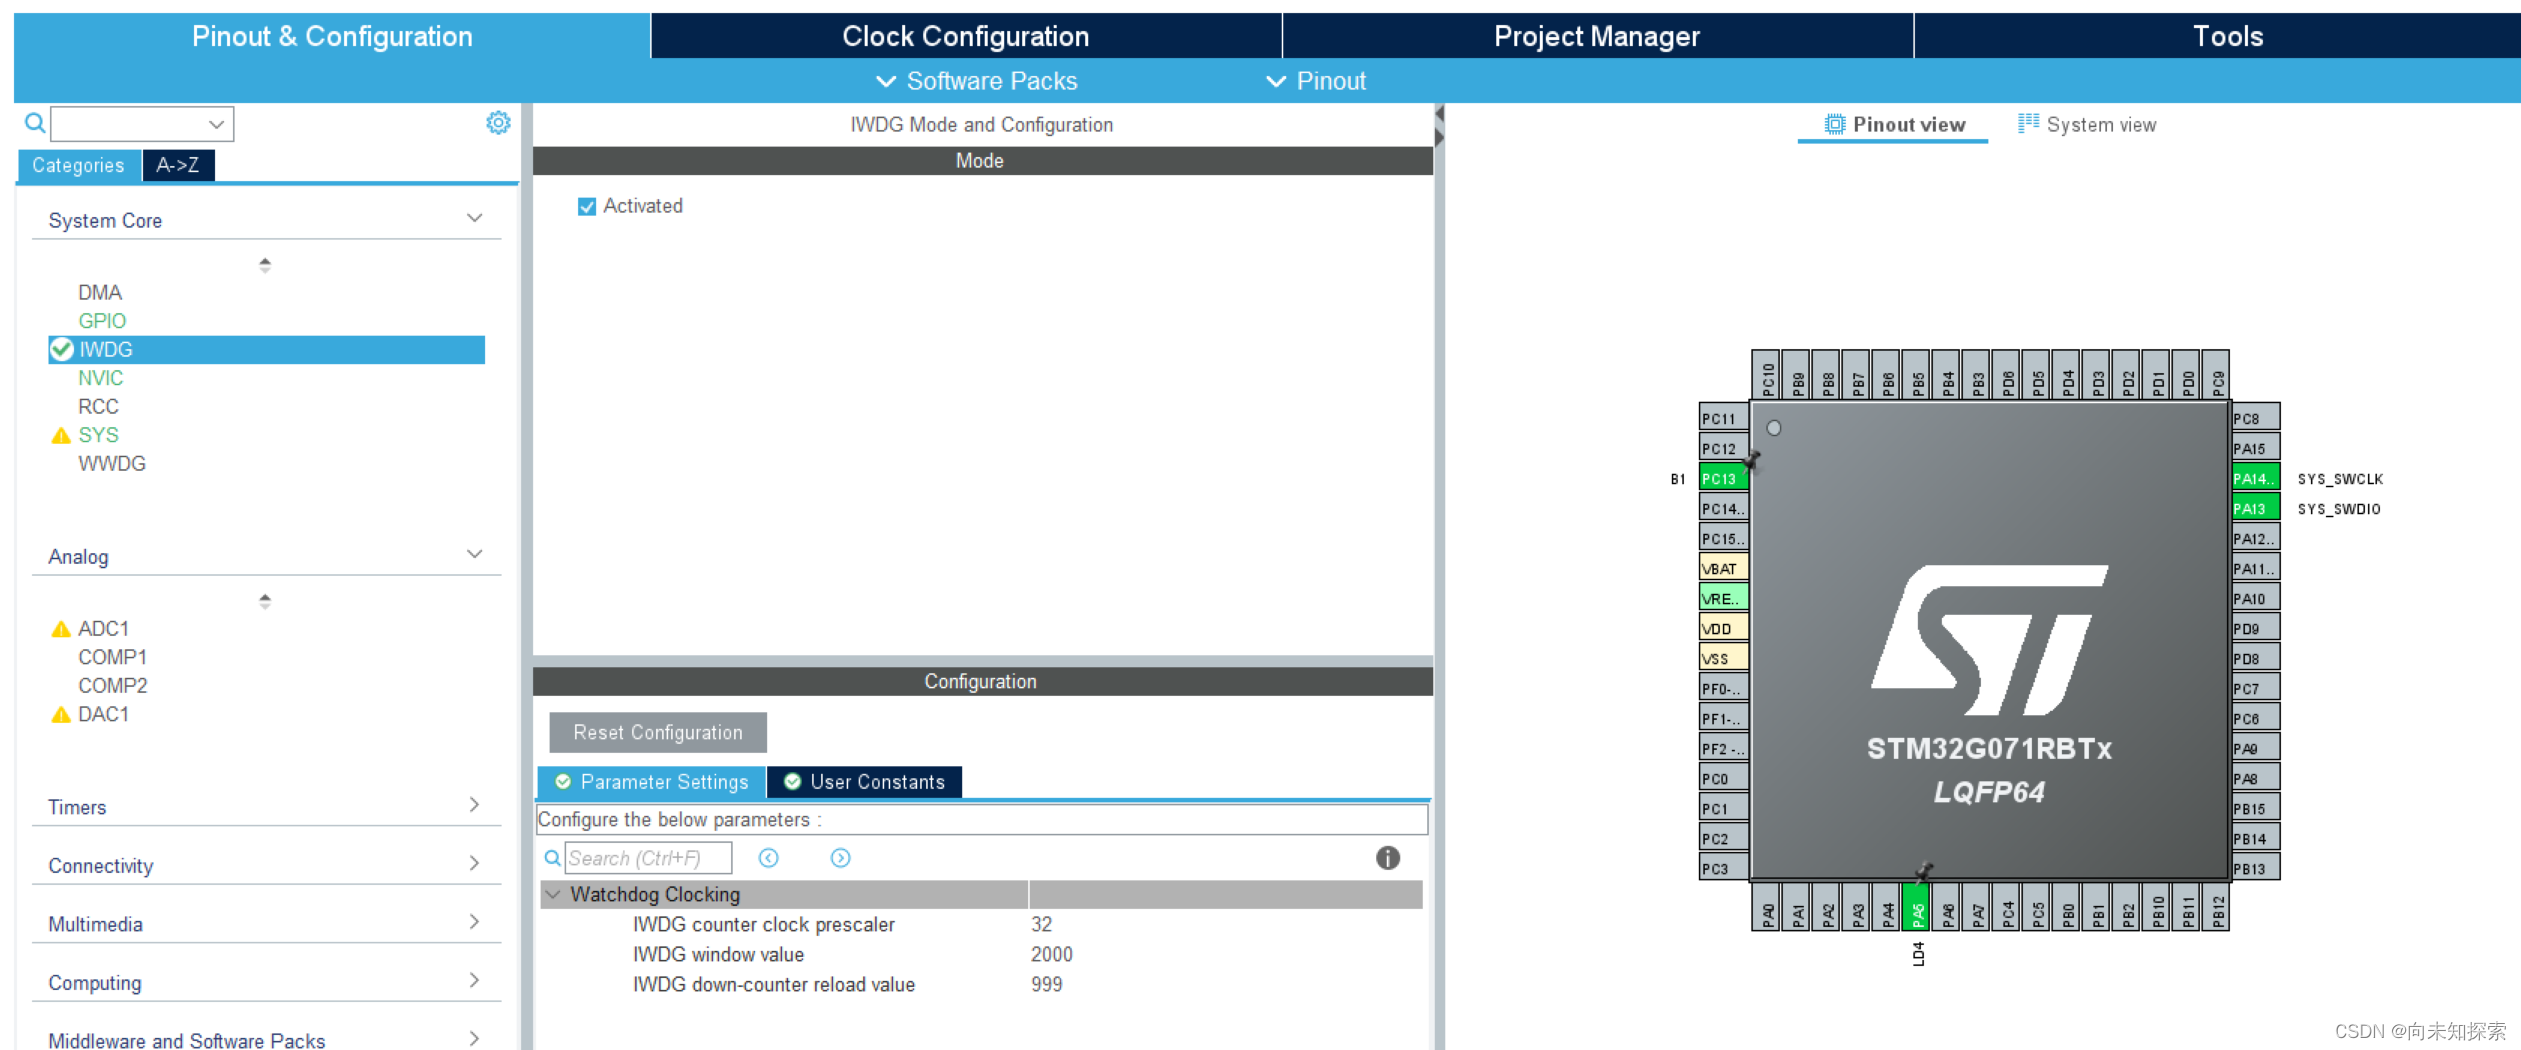Select the PB13 pin on chip
The image size is (2521, 1050).
[2256, 868]
